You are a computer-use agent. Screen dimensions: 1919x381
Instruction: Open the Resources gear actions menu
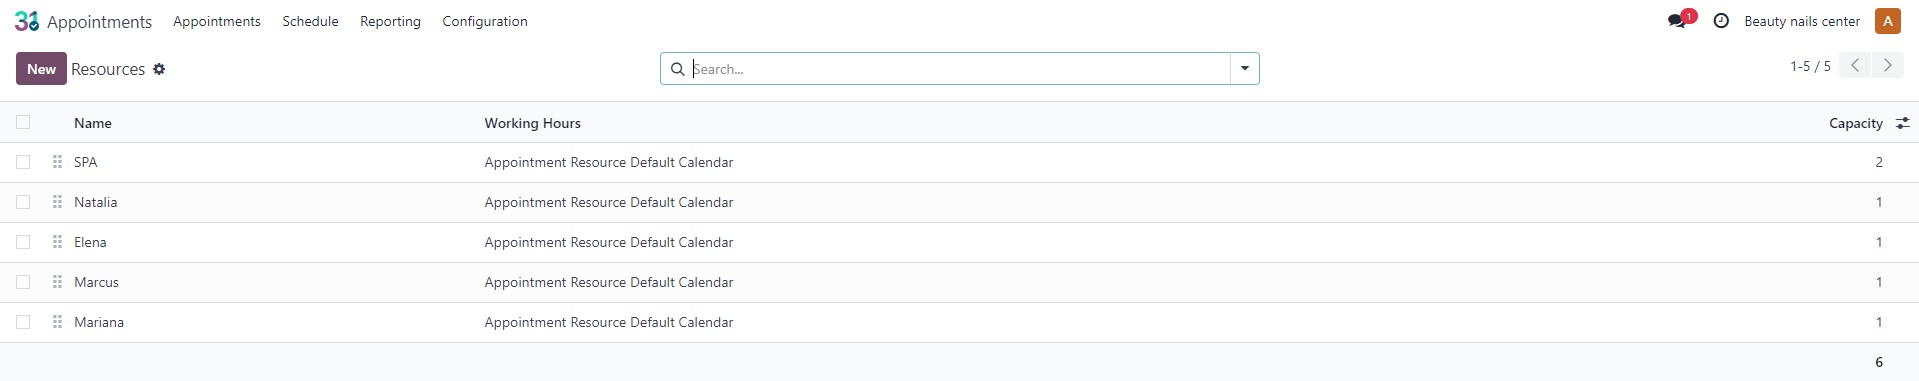click(159, 69)
